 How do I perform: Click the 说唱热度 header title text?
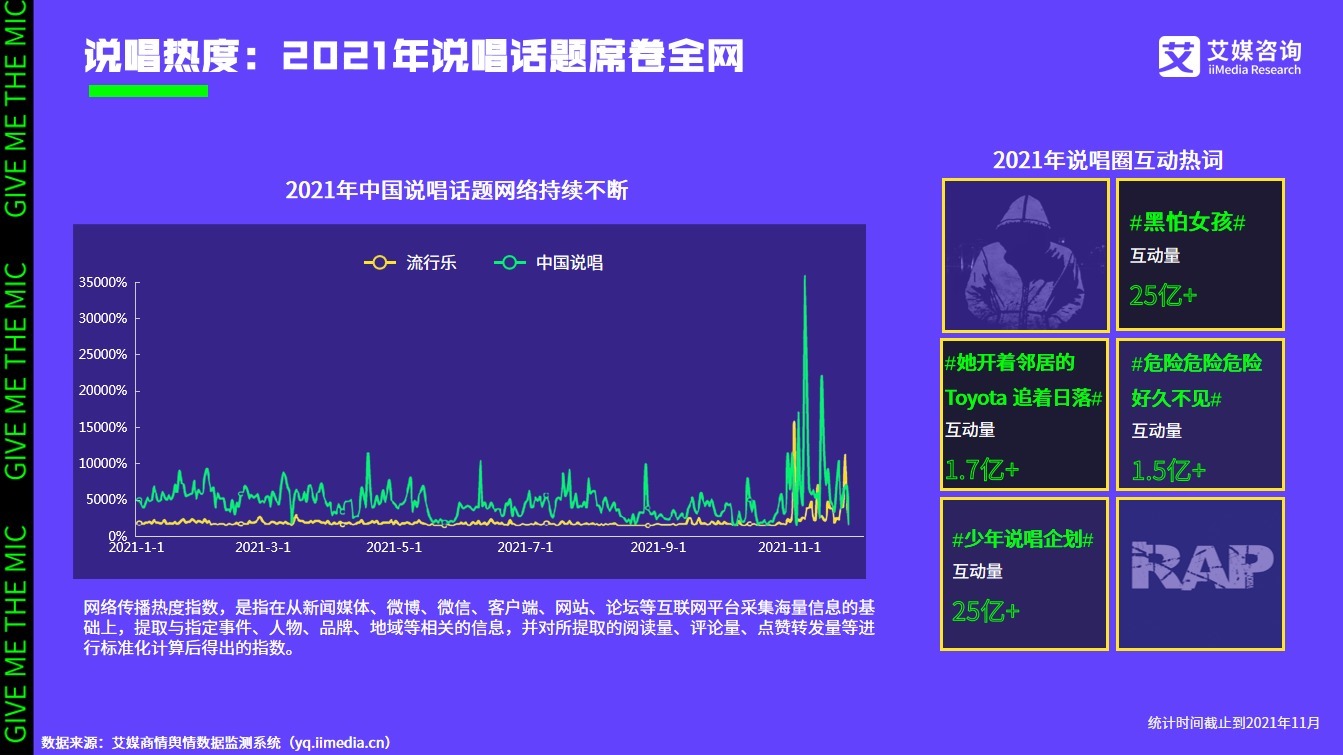(416, 55)
